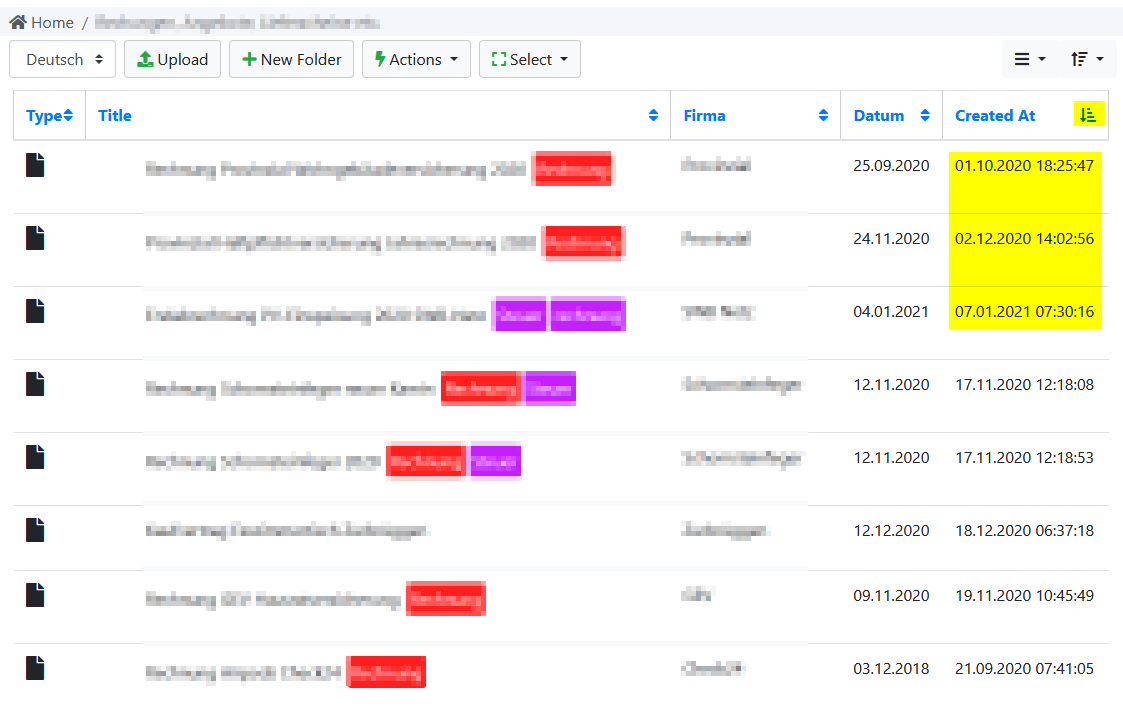The image size is (1123, 712).
Task: Open the Select dropdown menu
Action: (530, 59)
